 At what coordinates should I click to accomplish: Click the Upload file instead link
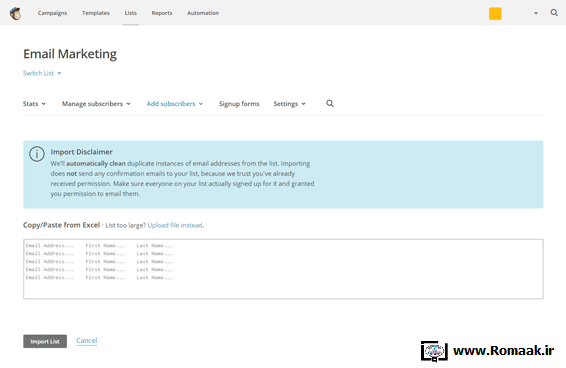tap(175, 225)
